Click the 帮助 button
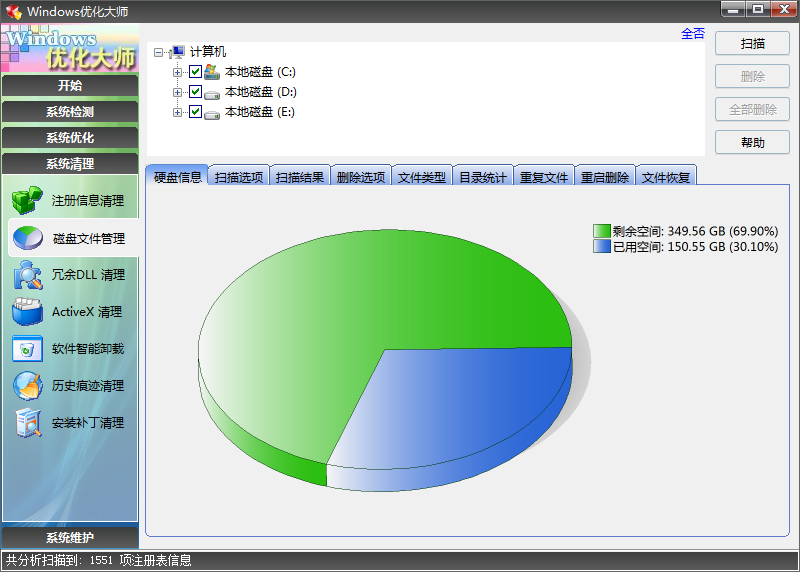 pyautogui.click(x=752, y=142)
